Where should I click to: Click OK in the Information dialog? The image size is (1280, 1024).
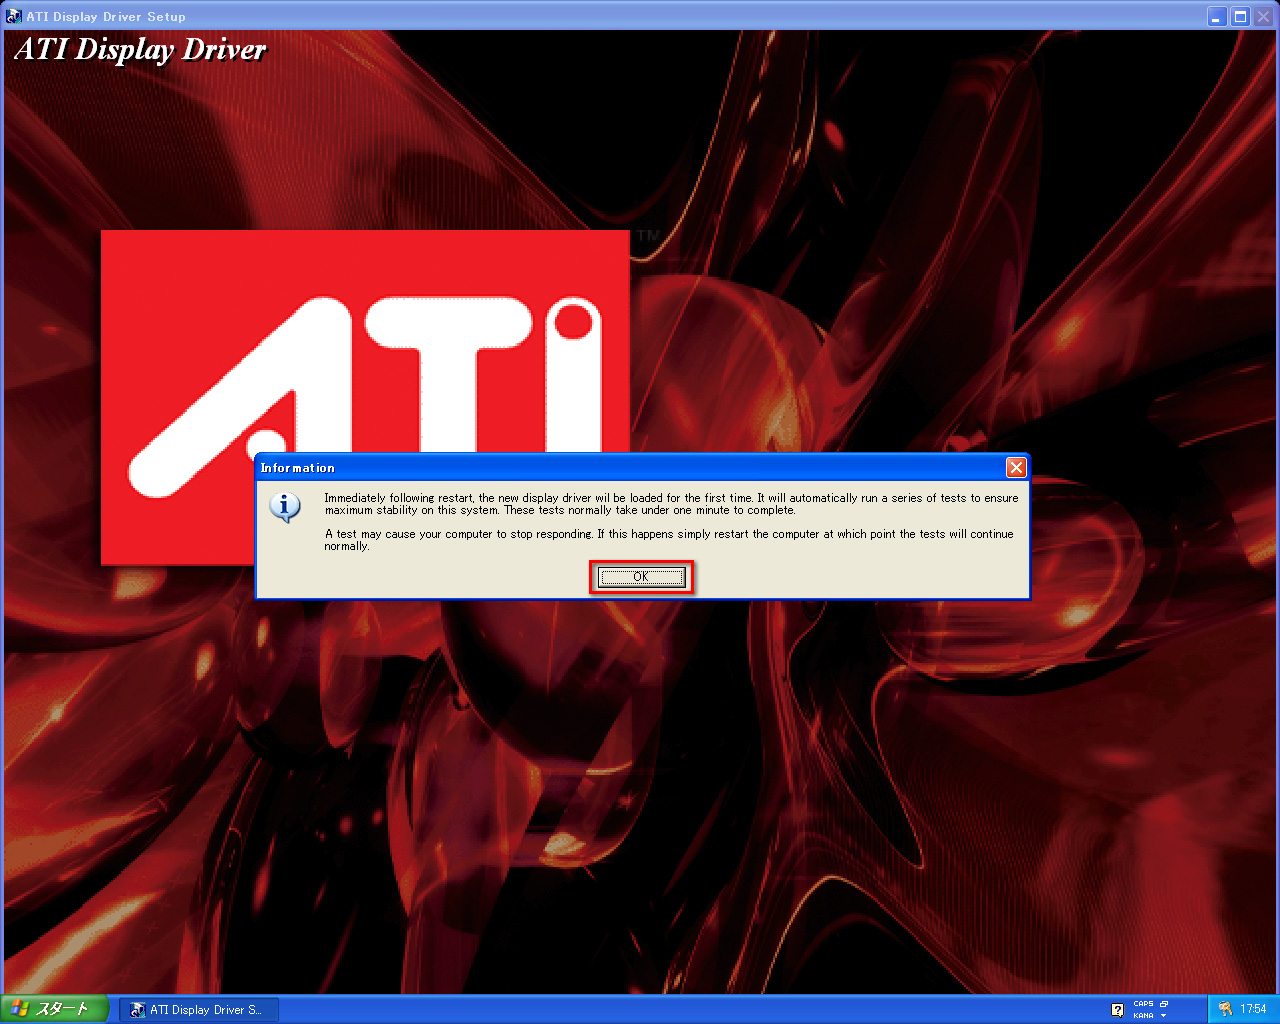[x=641, y=577]
